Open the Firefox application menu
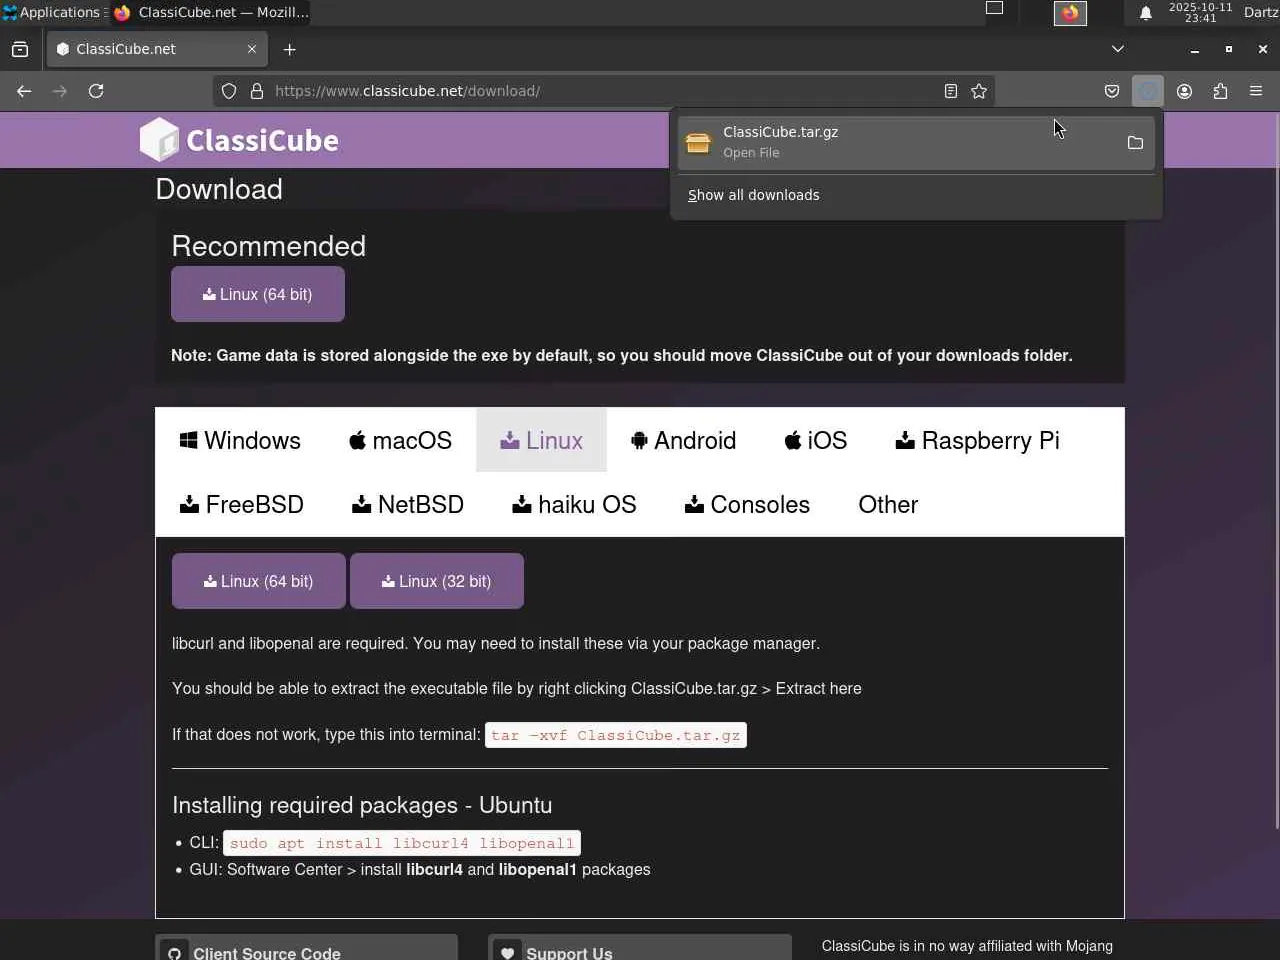The image size is (1280, 960). [x=1256, y=91]
